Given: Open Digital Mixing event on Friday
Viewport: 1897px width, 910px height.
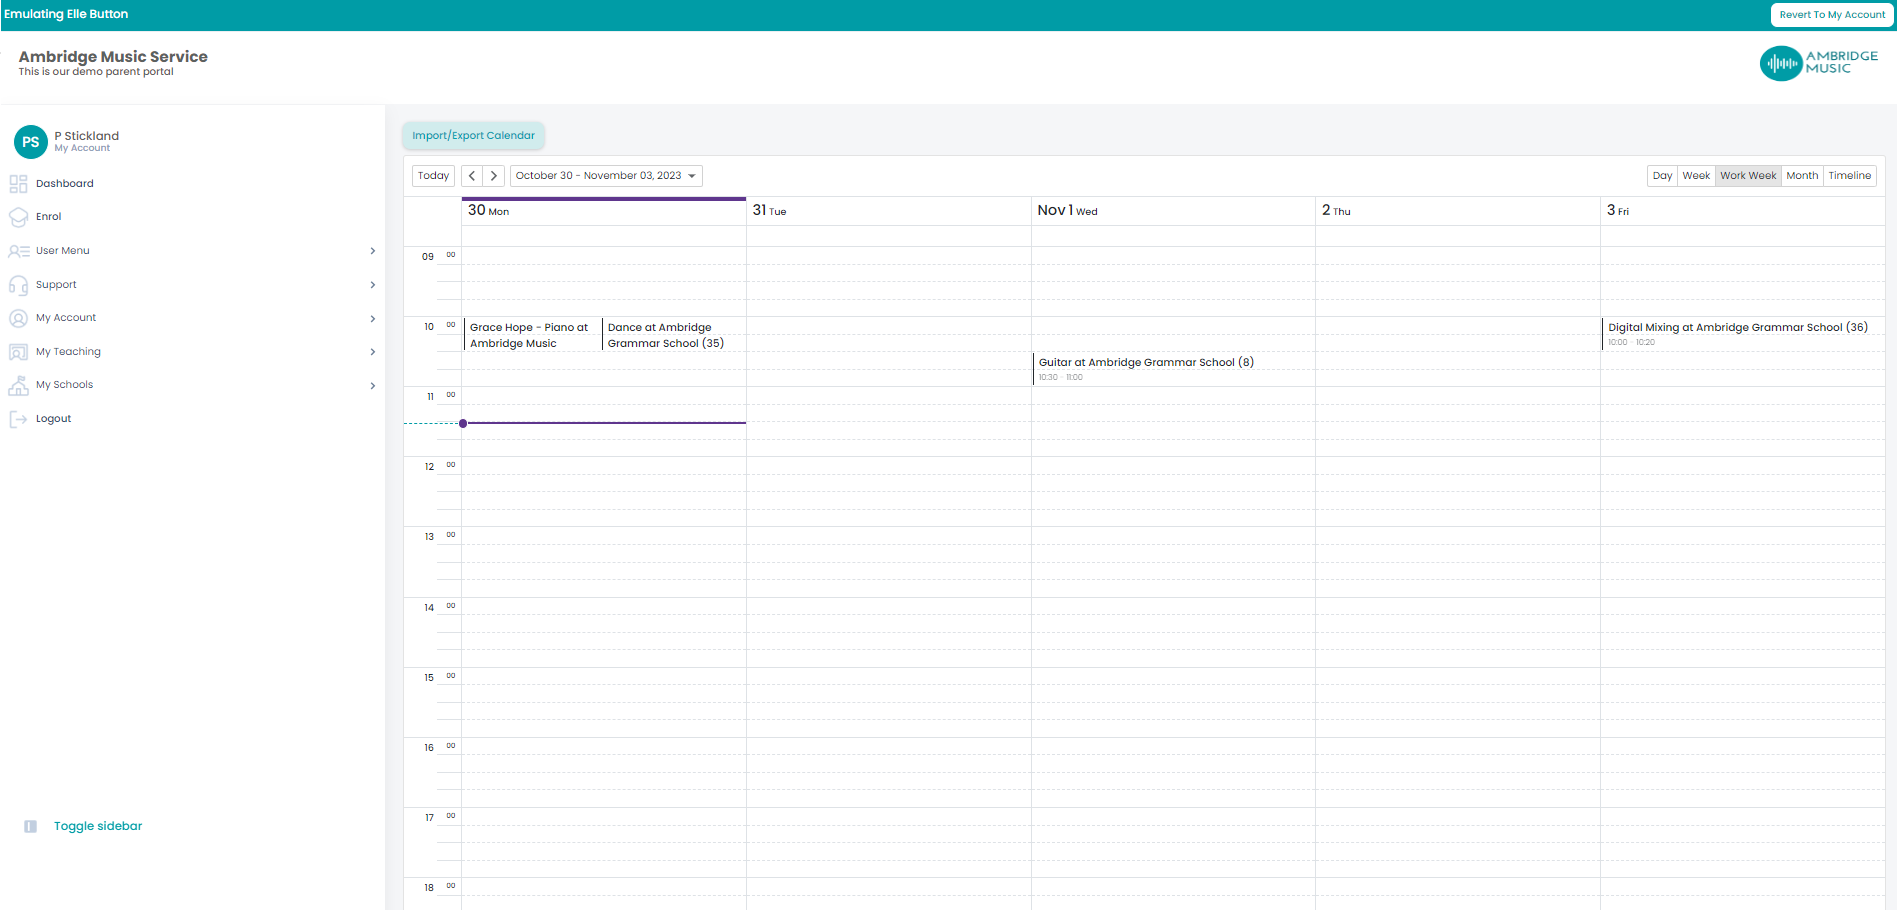Looking at the screenshot, I should point(1742,334).
